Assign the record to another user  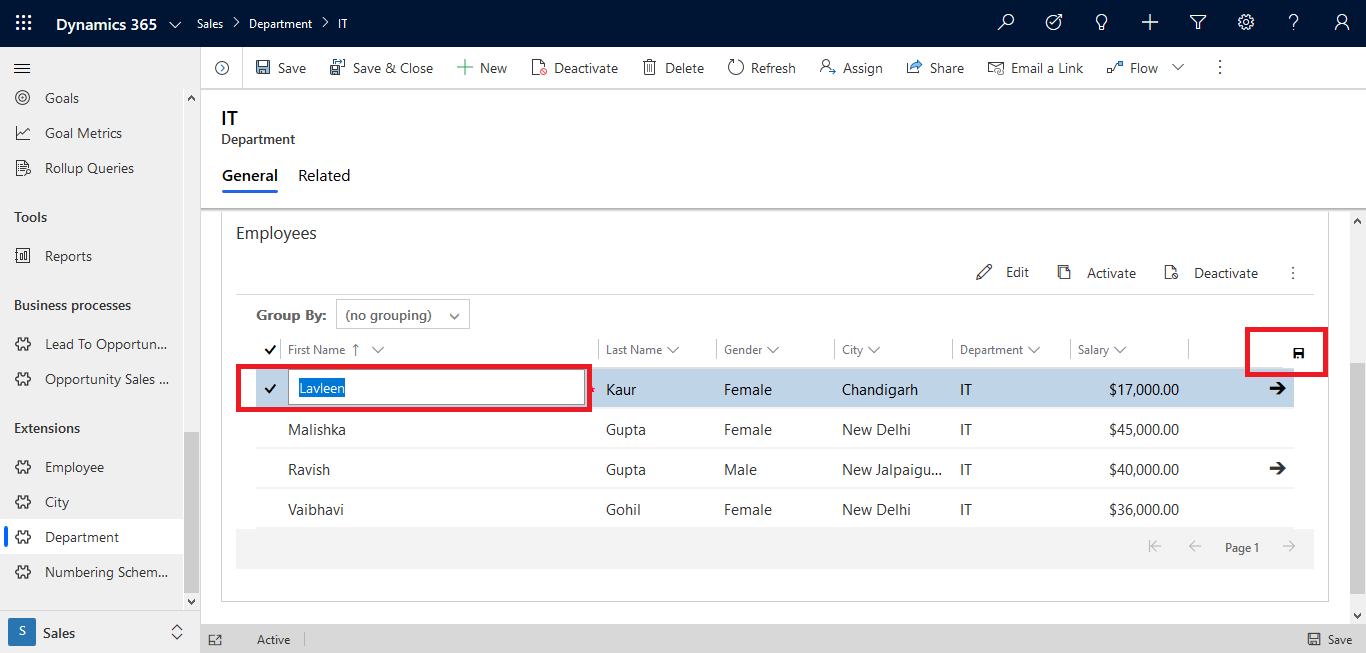[850, 67]
